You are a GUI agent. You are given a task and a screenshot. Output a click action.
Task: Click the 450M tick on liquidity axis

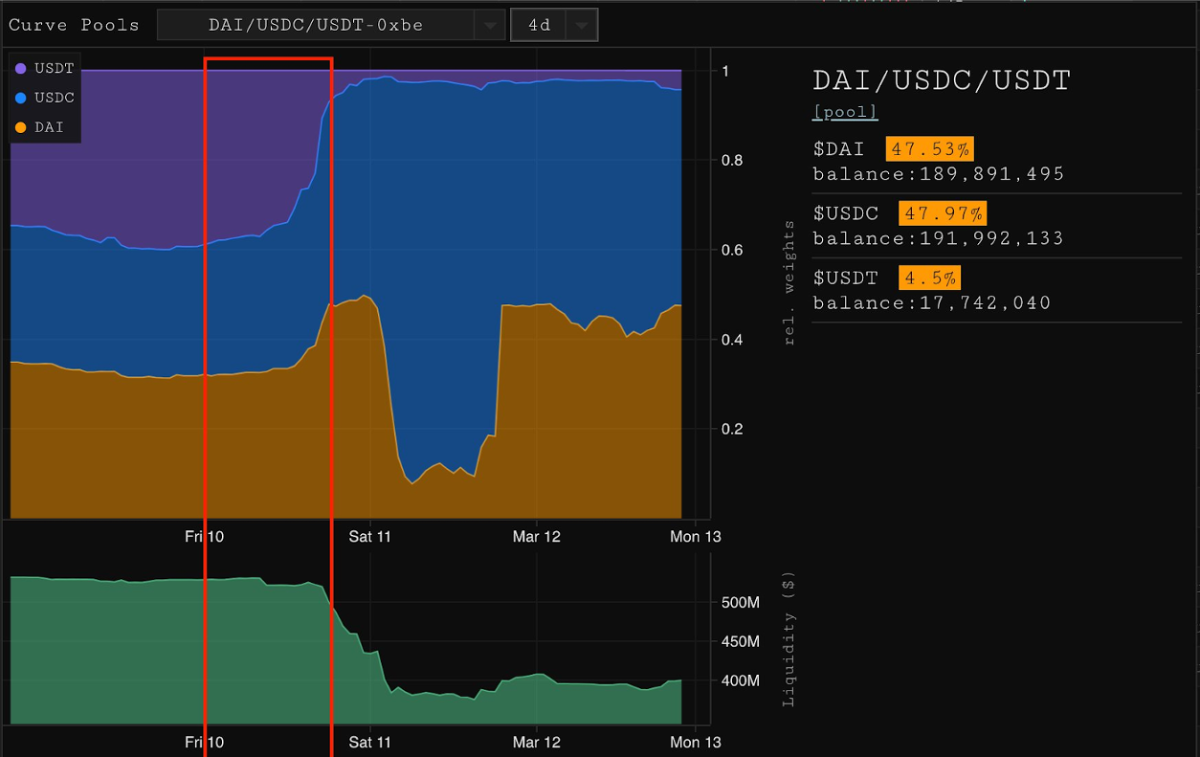[x=740, y=642]
